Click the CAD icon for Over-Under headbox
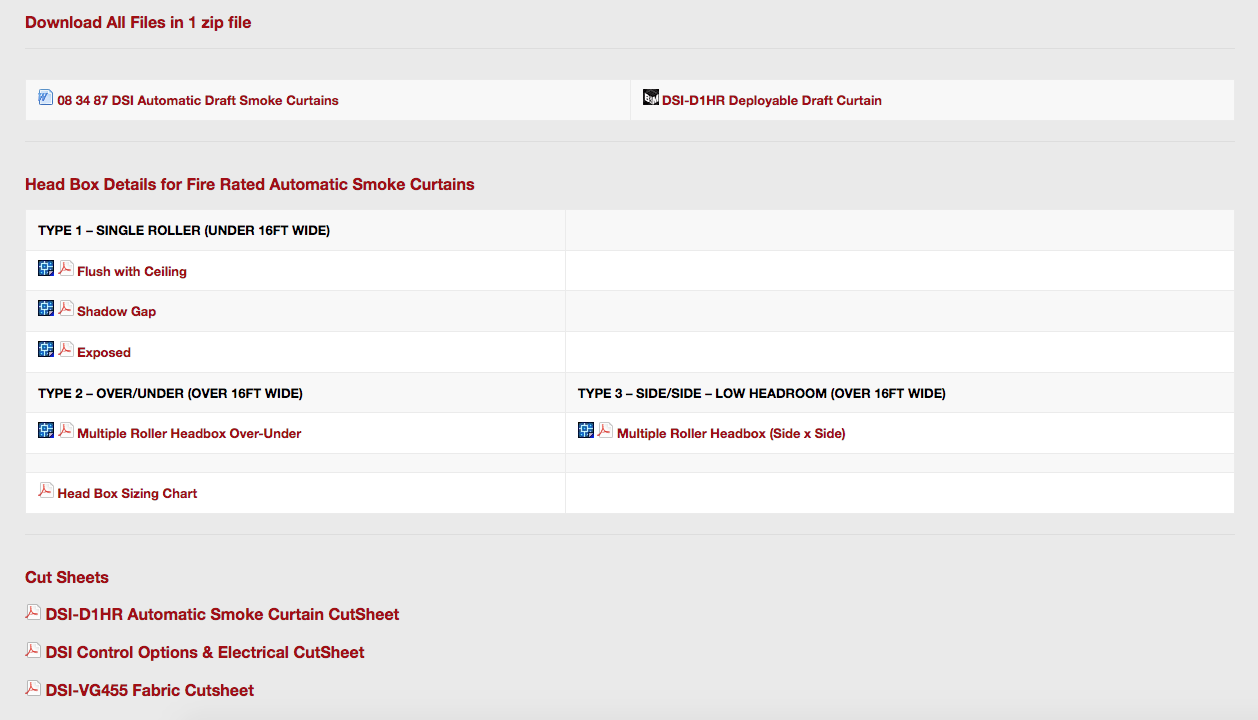The width and height of the screenshot is (1258, 720). [x=46, y=431]
